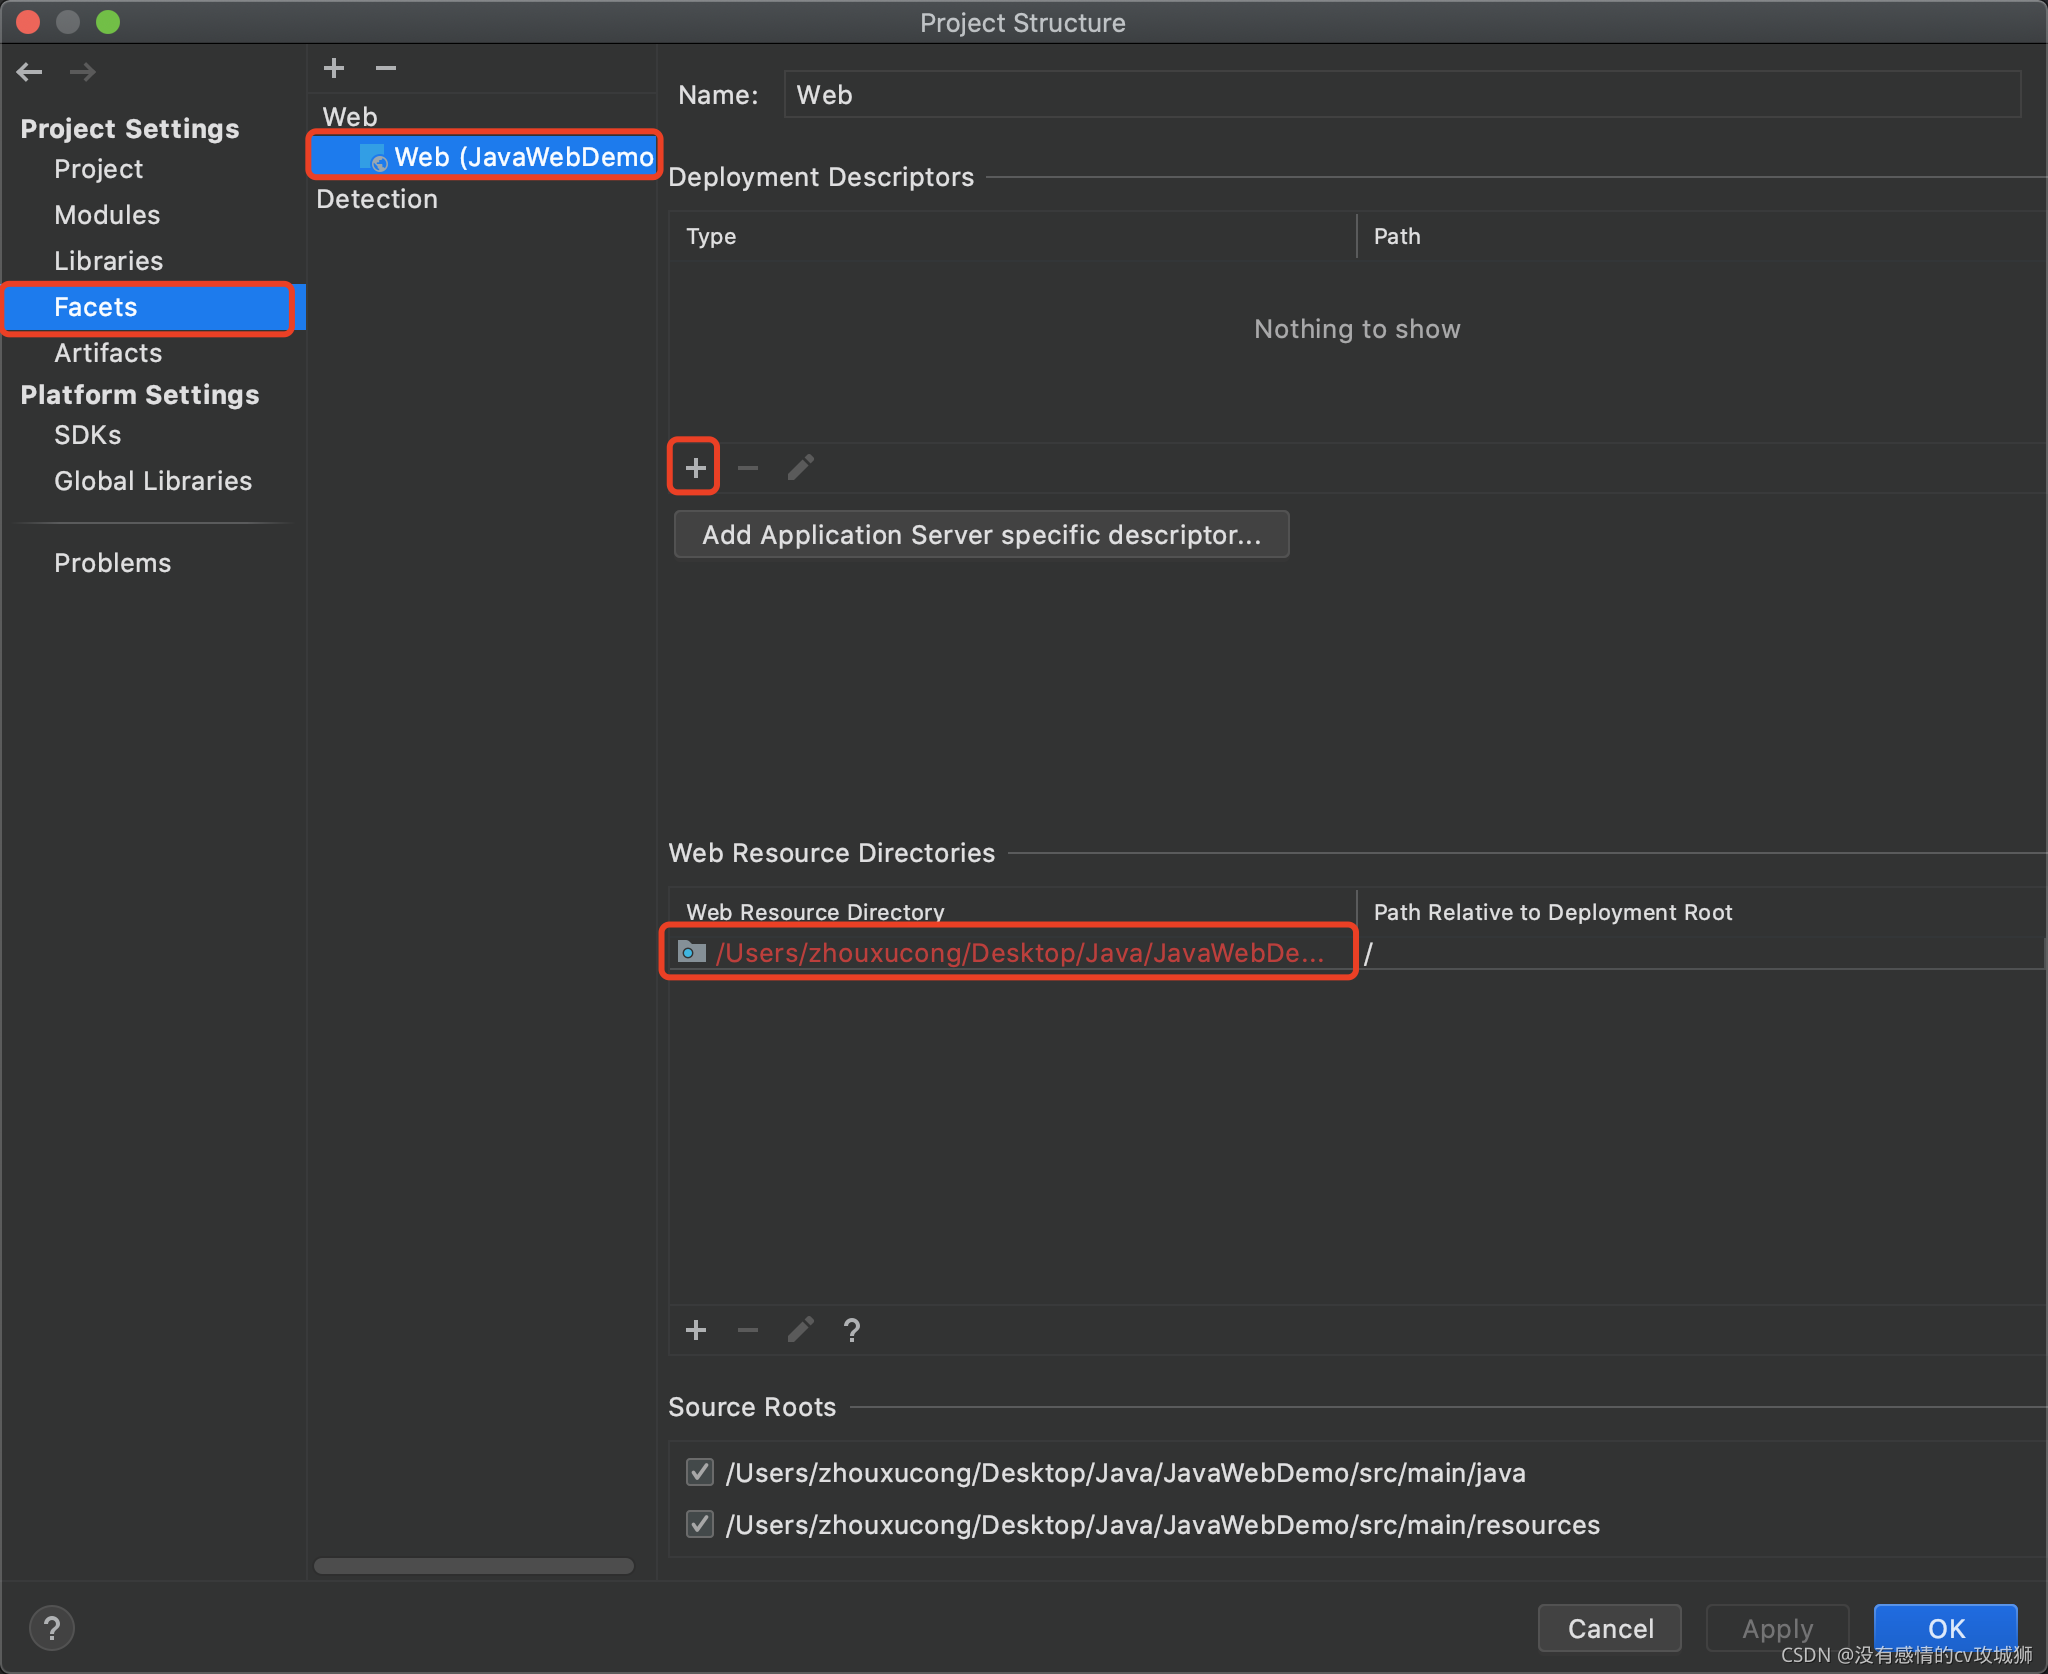Expand the Modules section
This screenshot has width=2048, height=1674.
(x=105, y=214)
